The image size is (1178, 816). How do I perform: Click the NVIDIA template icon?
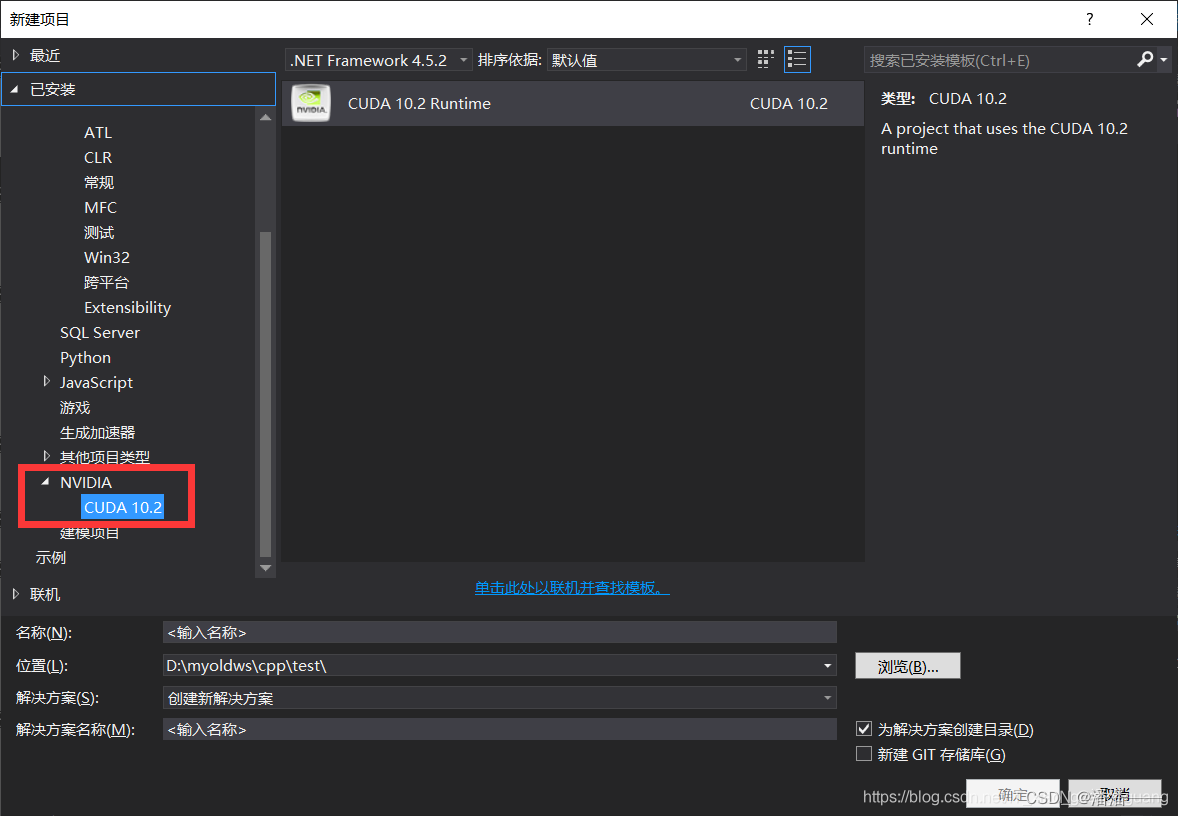(x=311, y=104)
